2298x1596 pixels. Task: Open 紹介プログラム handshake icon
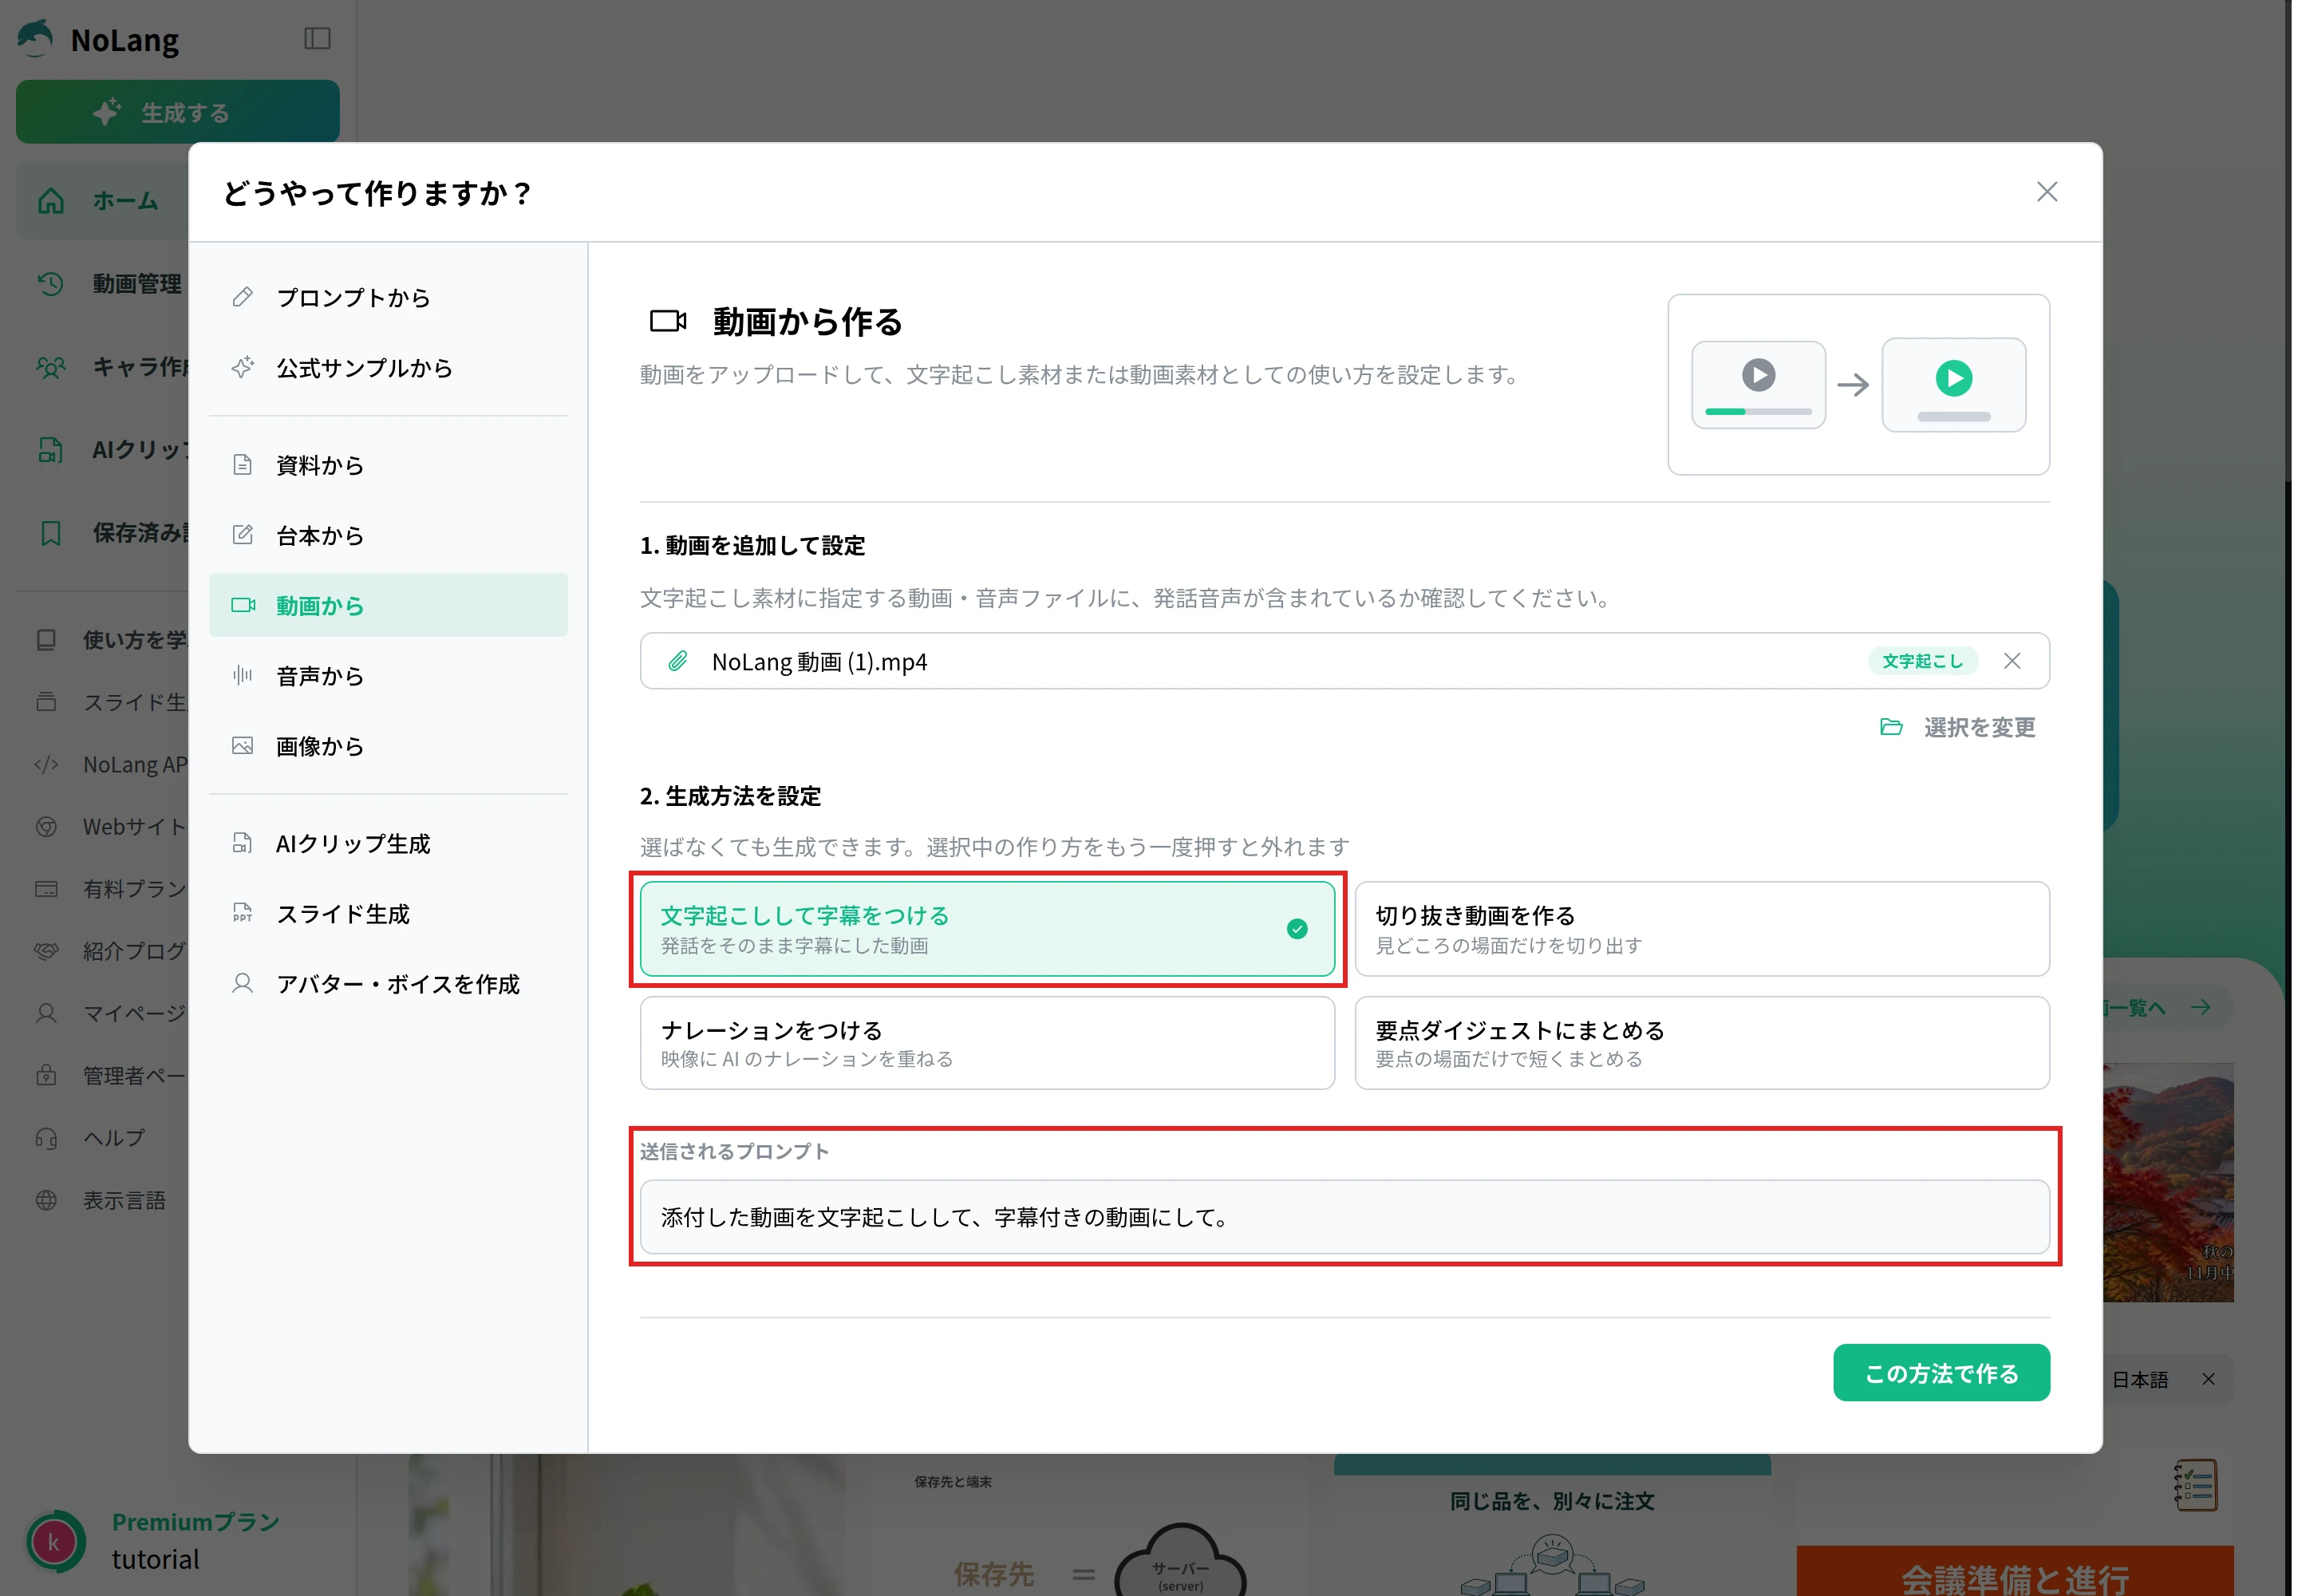click(x=46, y=951)
